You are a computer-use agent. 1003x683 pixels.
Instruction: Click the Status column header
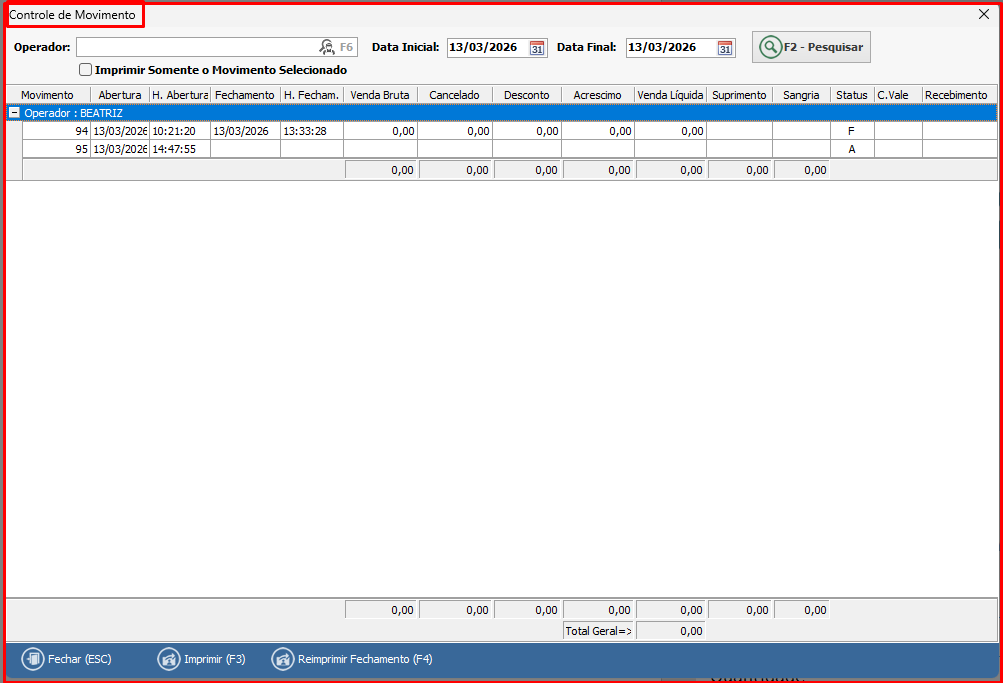[x=852, y=95]
